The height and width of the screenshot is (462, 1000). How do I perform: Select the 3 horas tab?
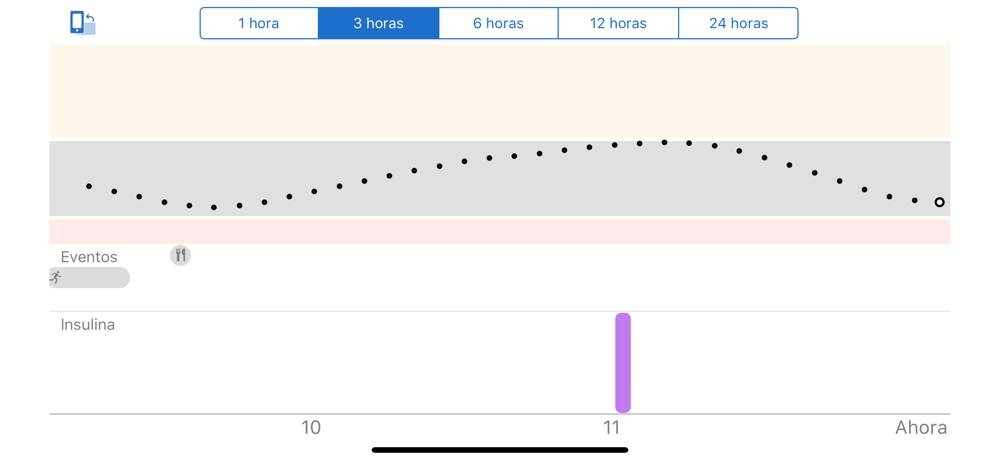(378, 24)
